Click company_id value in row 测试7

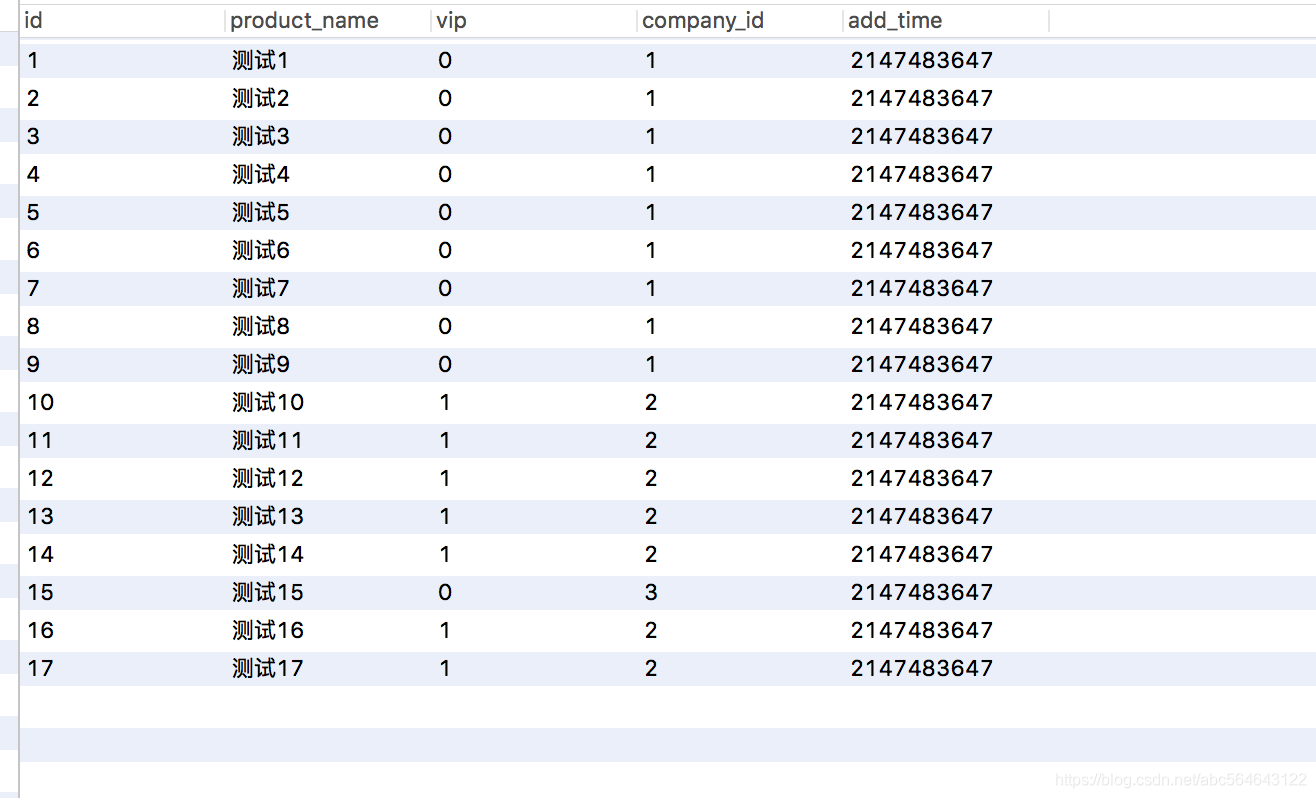651,289
